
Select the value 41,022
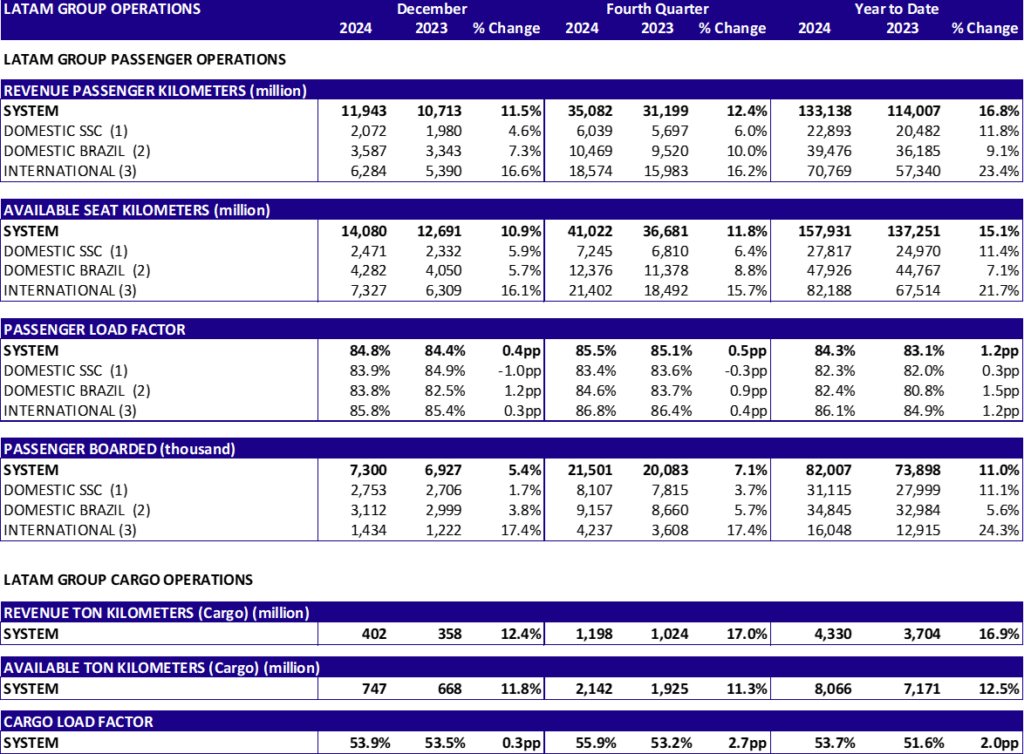[590, 231]
